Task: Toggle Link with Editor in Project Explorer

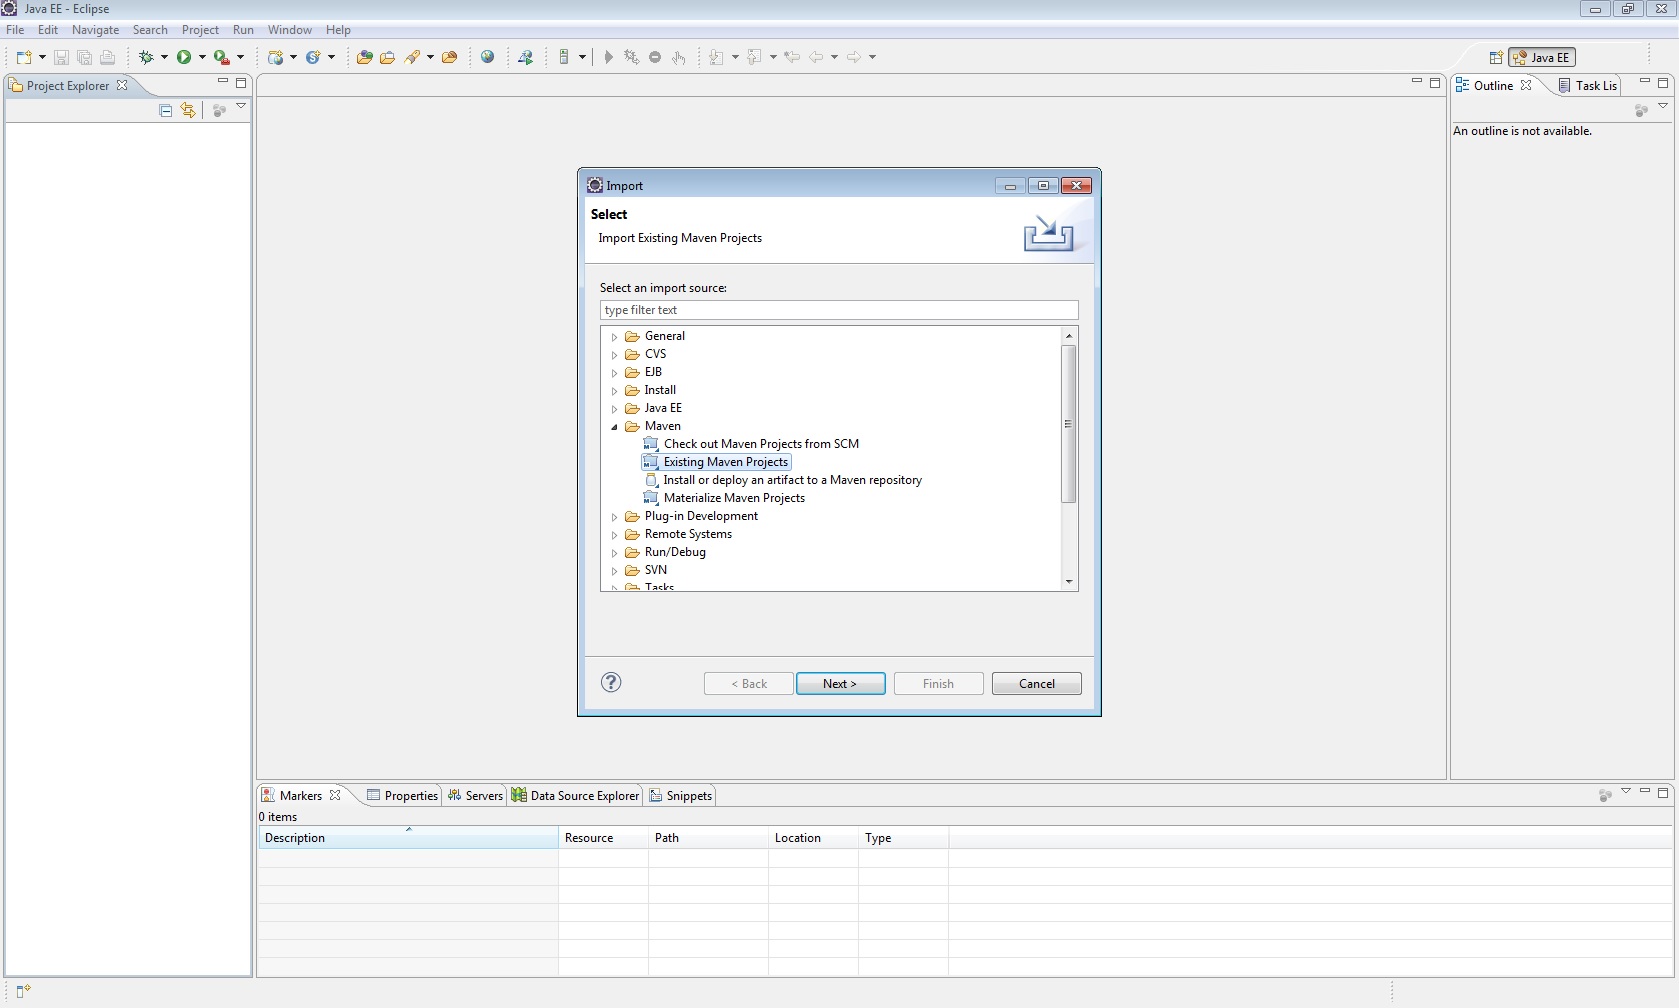Action: pyautogui.click(x=188, y=110)
